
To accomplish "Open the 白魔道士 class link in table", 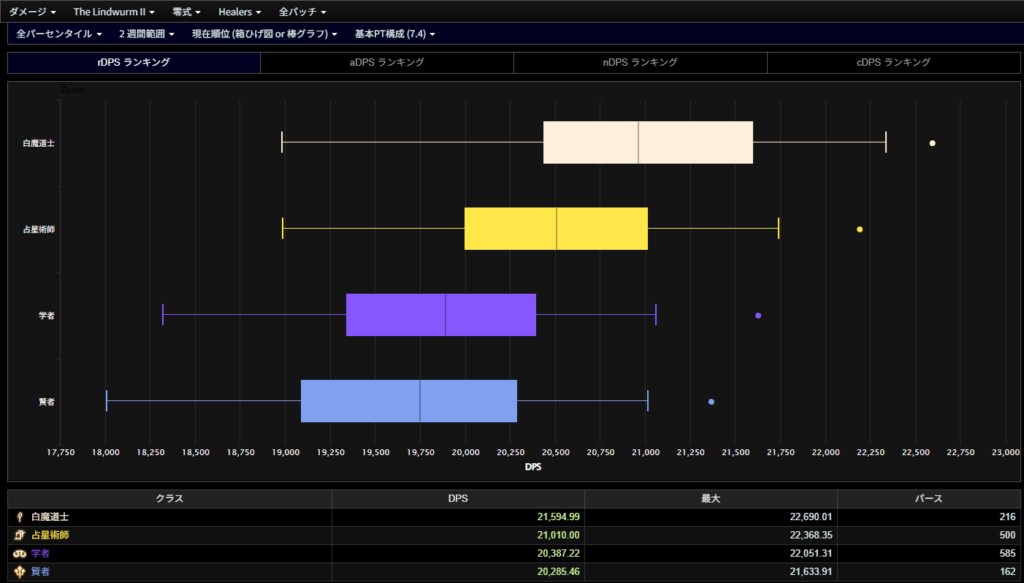I will point(50,517).
